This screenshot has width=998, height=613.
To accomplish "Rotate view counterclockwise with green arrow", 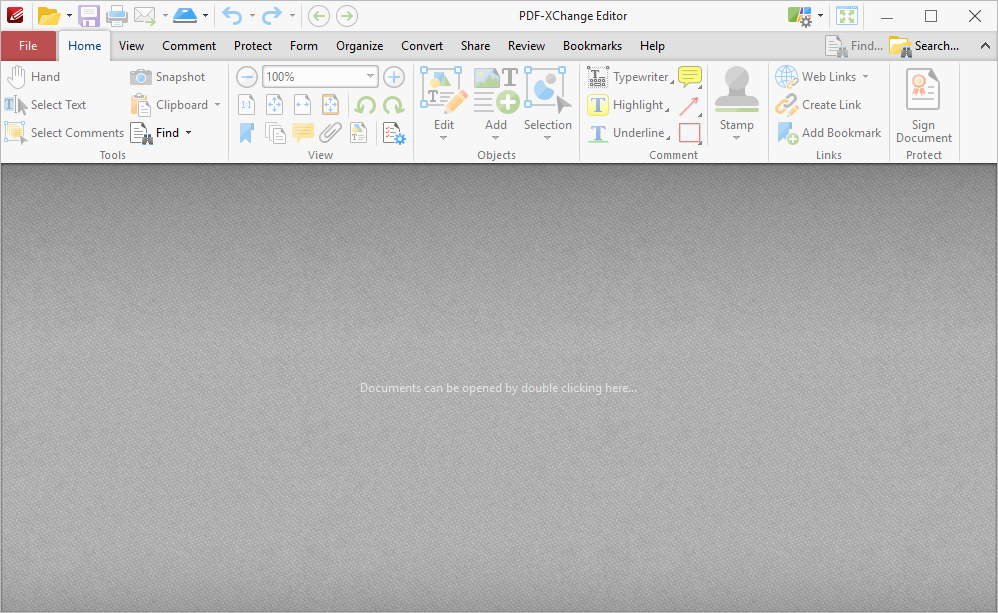I will tap(365, 105).
